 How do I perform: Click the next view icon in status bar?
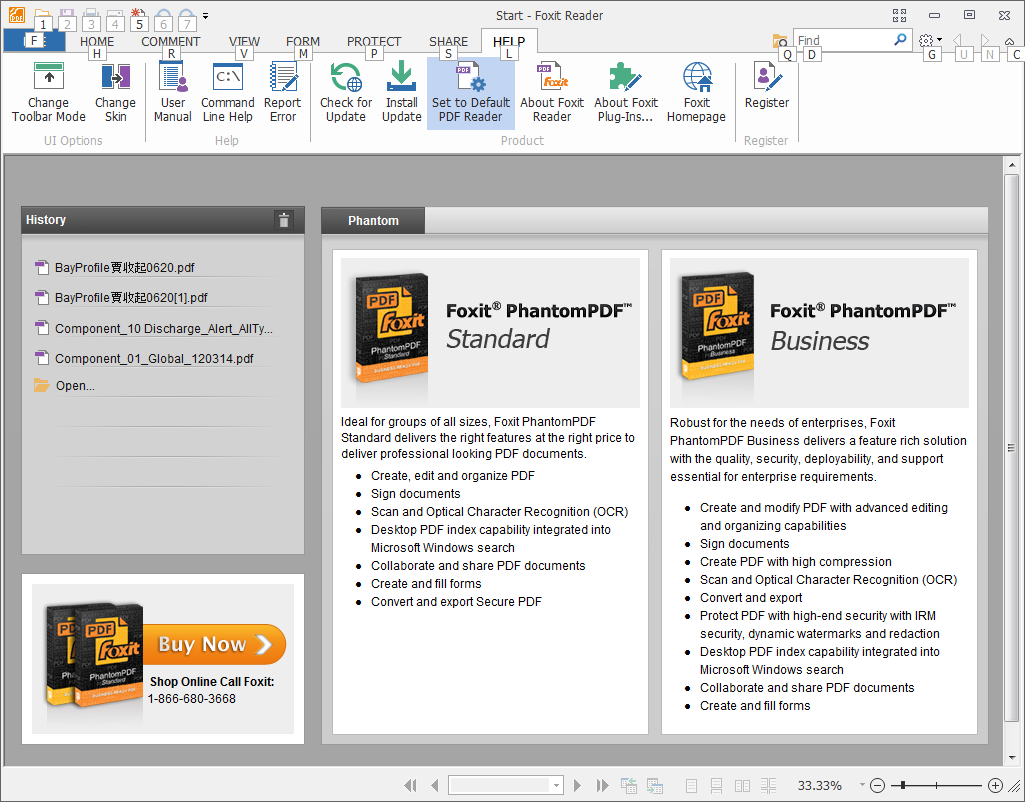pos(654,785)
